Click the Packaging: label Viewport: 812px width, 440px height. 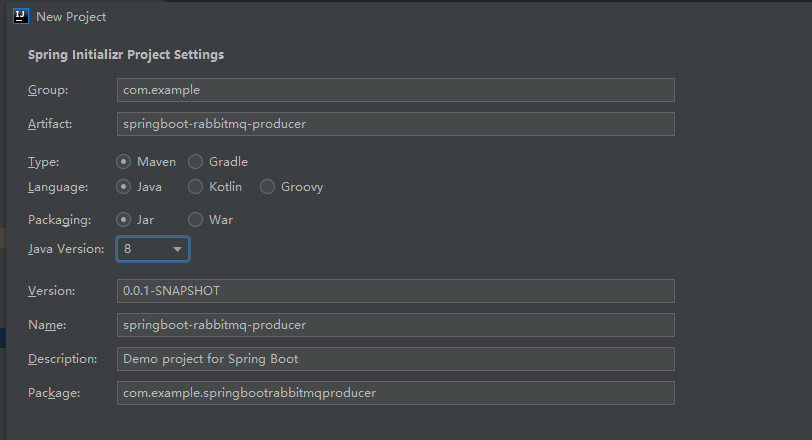click(x=60, y=220)
